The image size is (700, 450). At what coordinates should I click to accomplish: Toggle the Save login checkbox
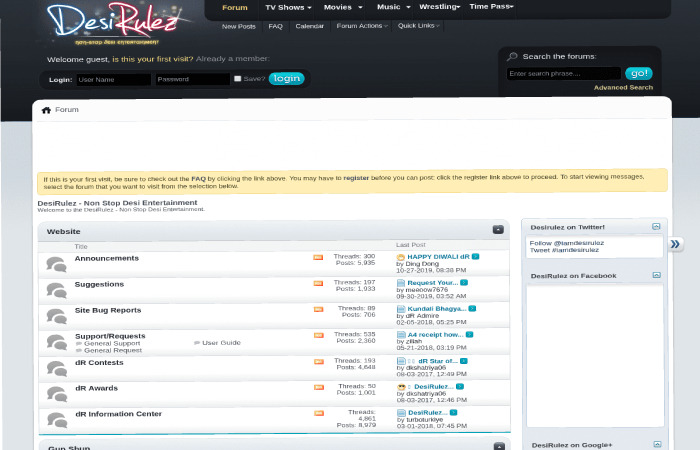coord(238,79)
